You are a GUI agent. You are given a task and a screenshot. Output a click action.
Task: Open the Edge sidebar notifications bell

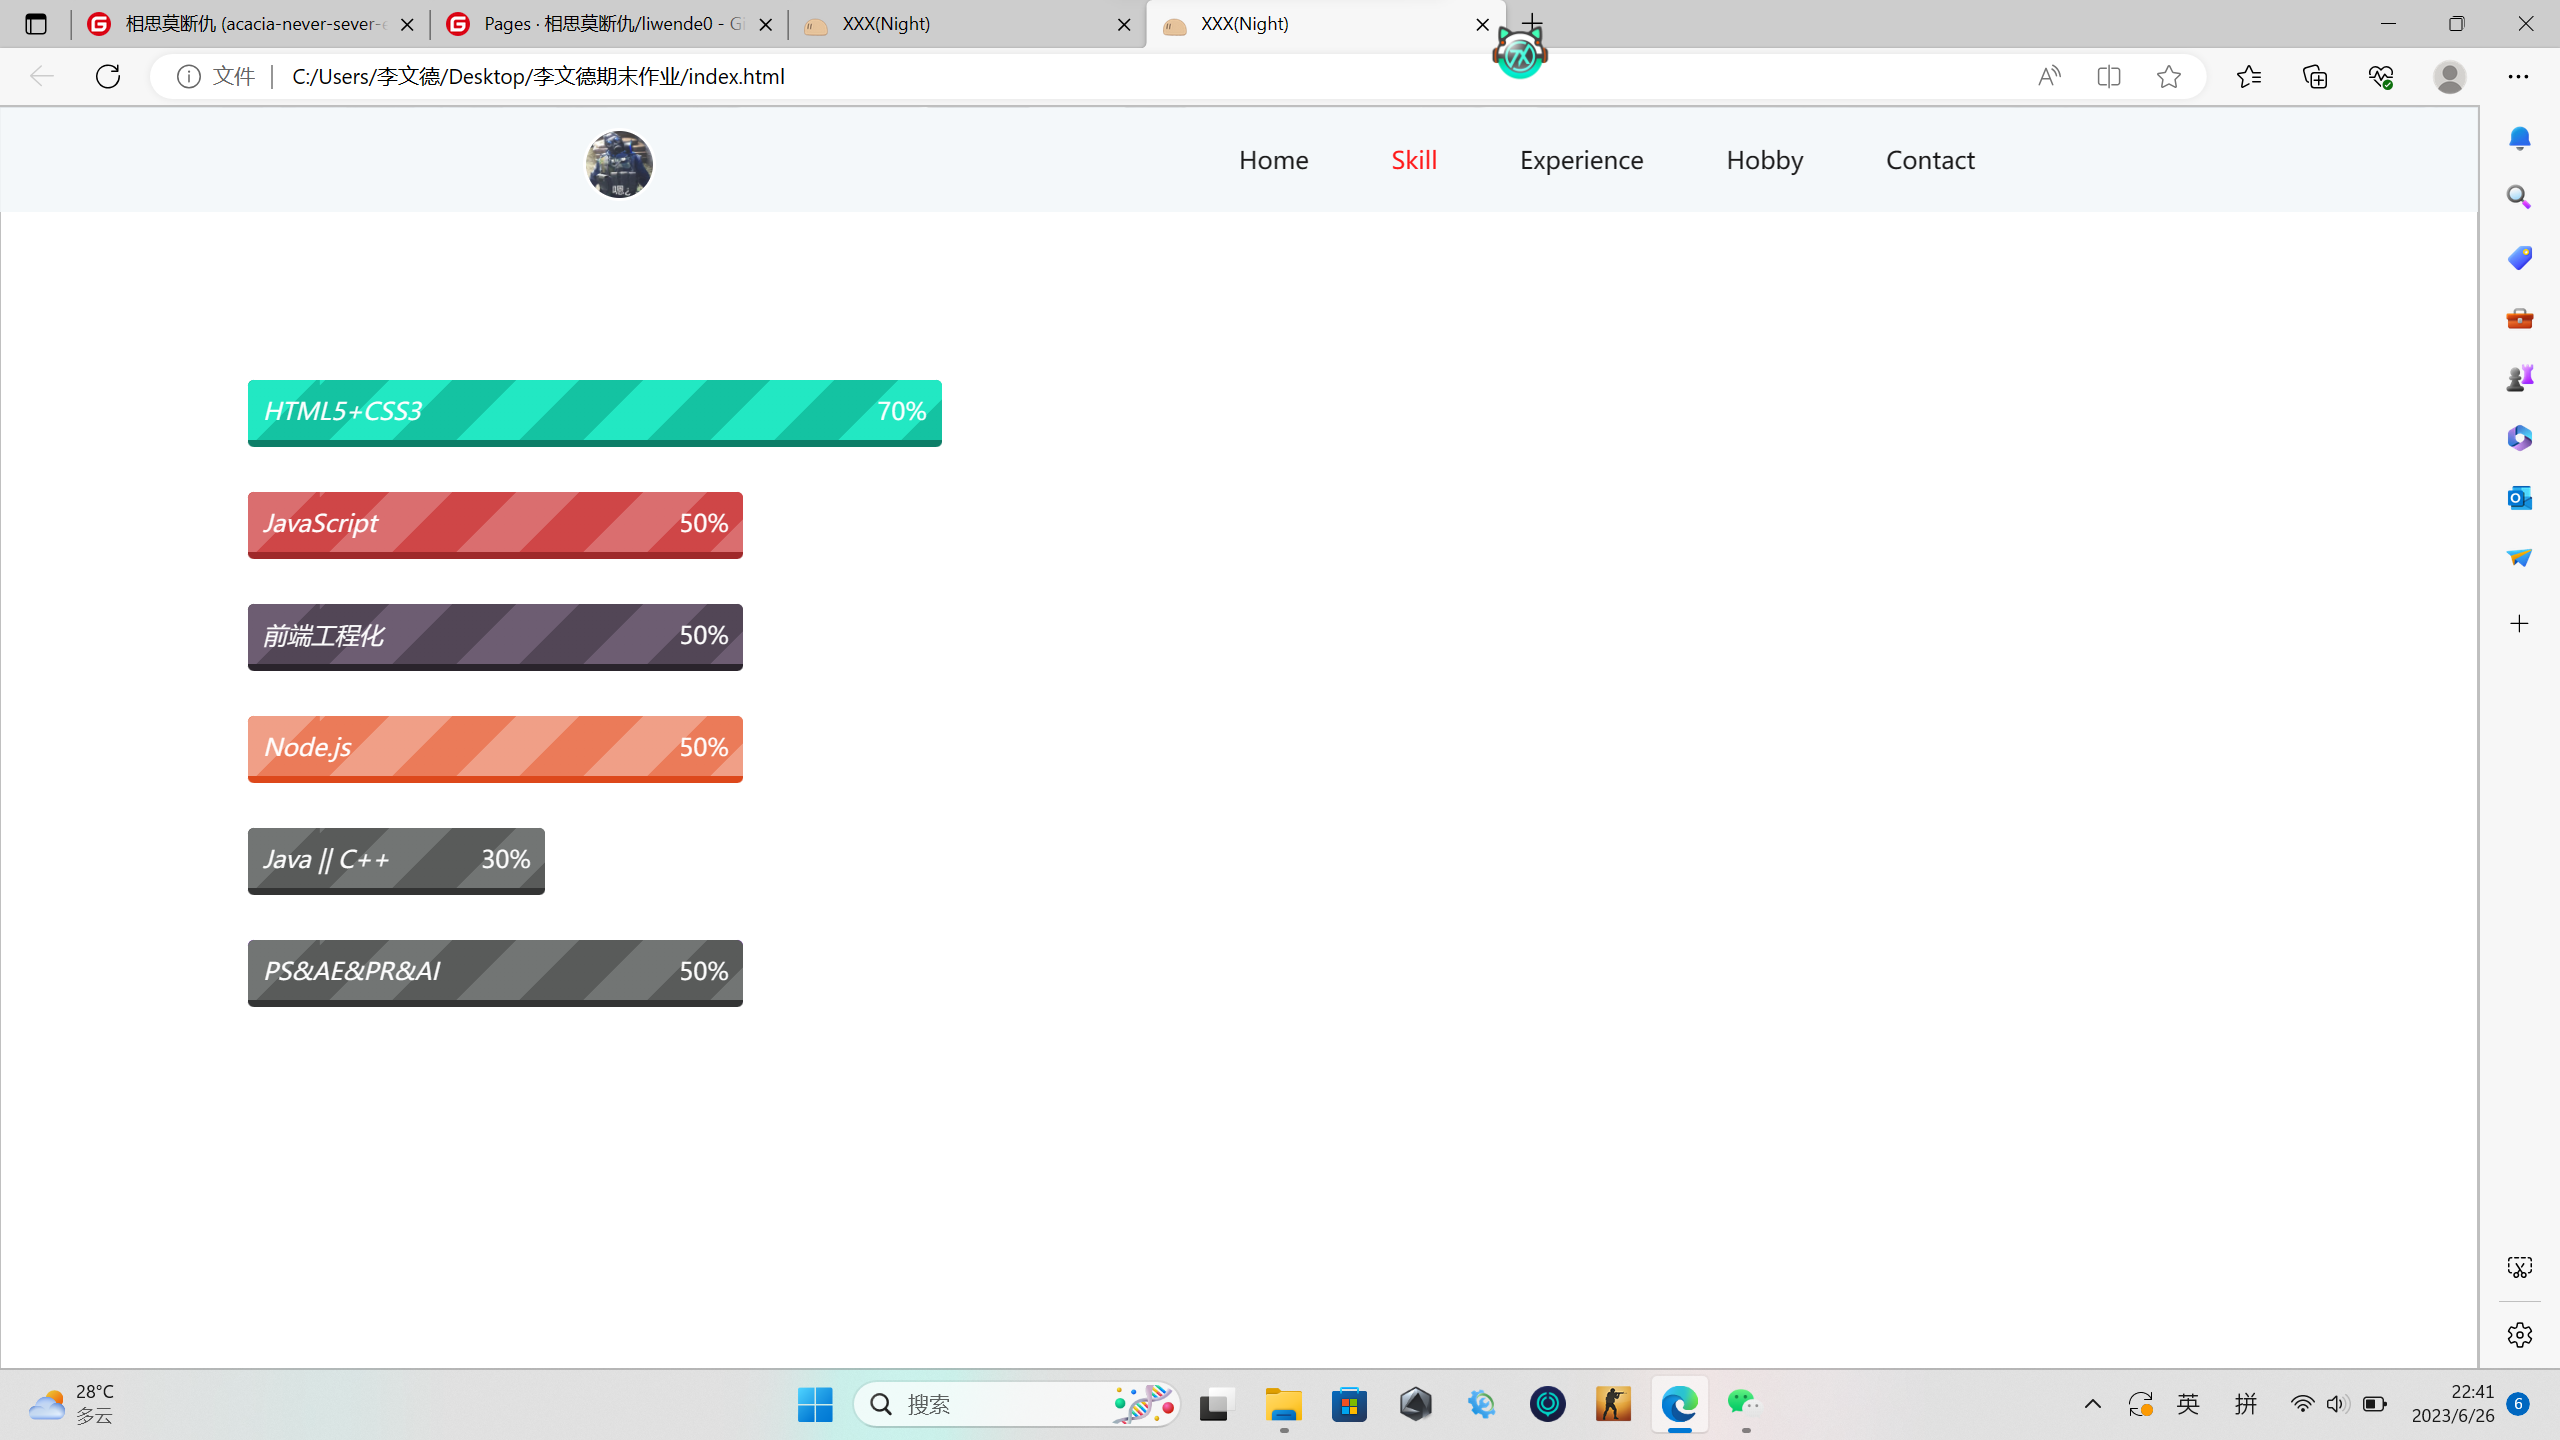point(2519,138)
